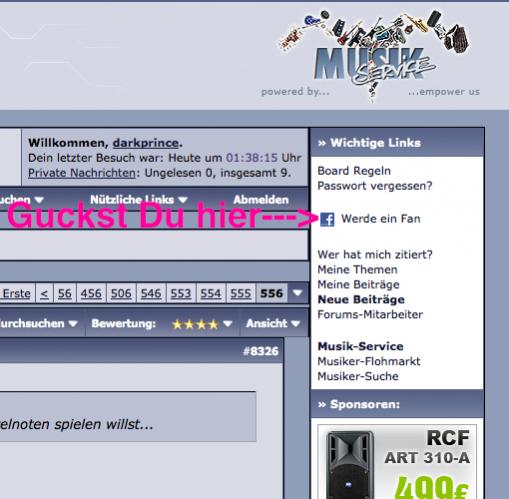This screenshot has height=499, width=509.
Task: Click post number #8326 permalink
Action: point(261,351)
